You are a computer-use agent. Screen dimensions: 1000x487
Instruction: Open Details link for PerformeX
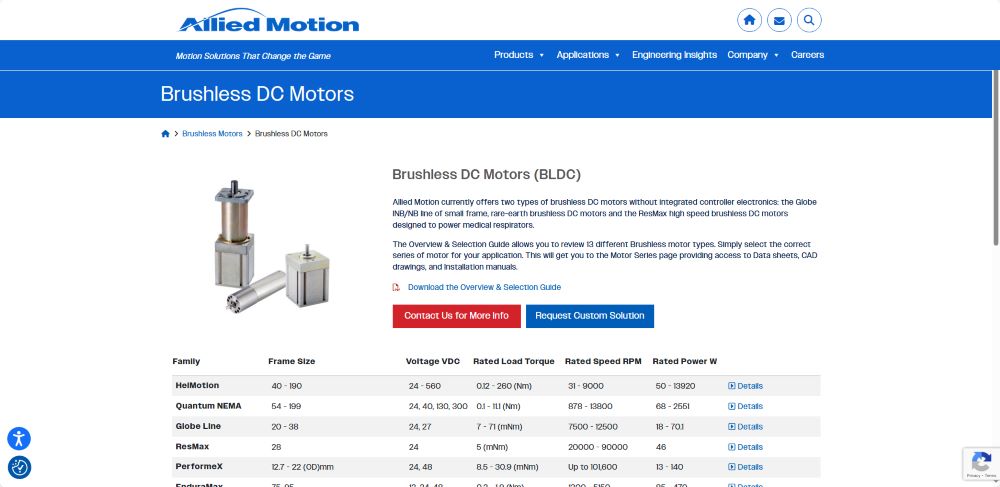[750, 467]
